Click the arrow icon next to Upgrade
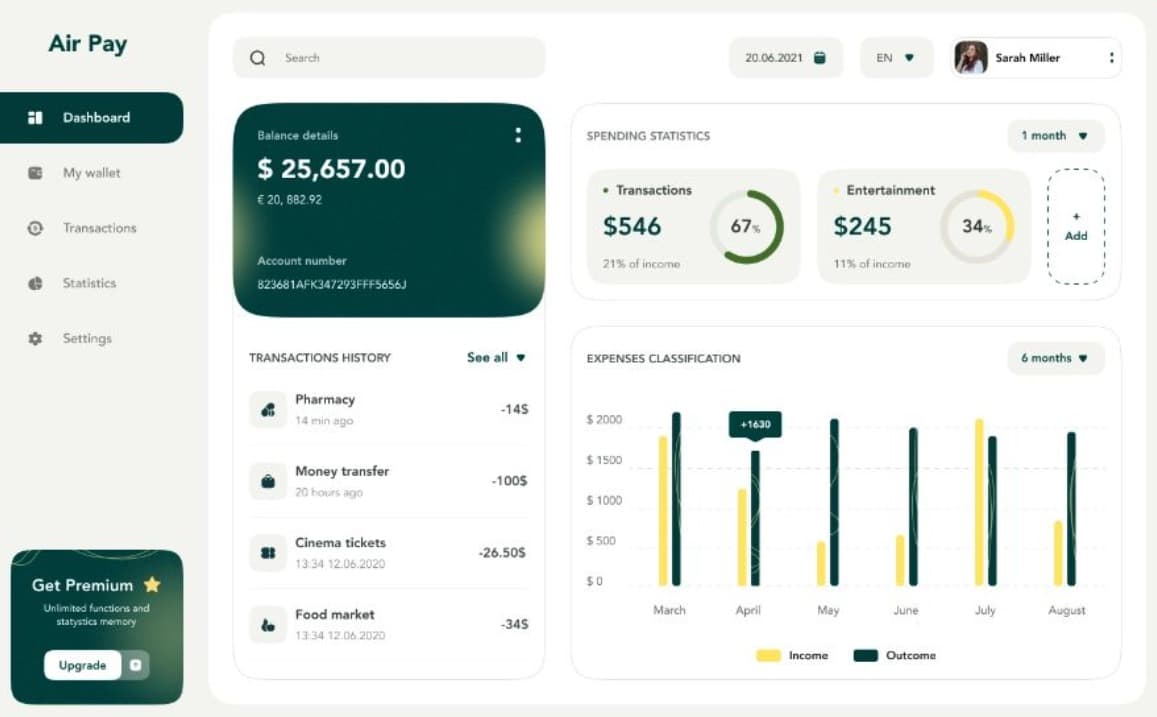1157x717 pixels. tap(136, 665)
